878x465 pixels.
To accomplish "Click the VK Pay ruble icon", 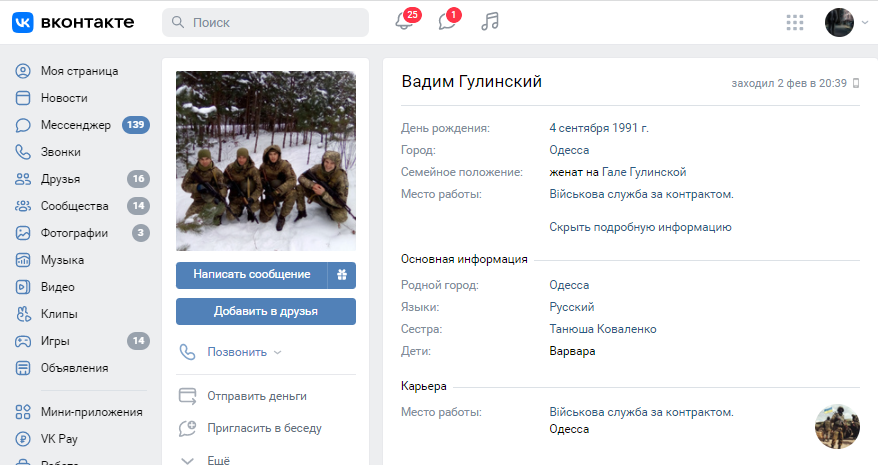I will [23, 439].
